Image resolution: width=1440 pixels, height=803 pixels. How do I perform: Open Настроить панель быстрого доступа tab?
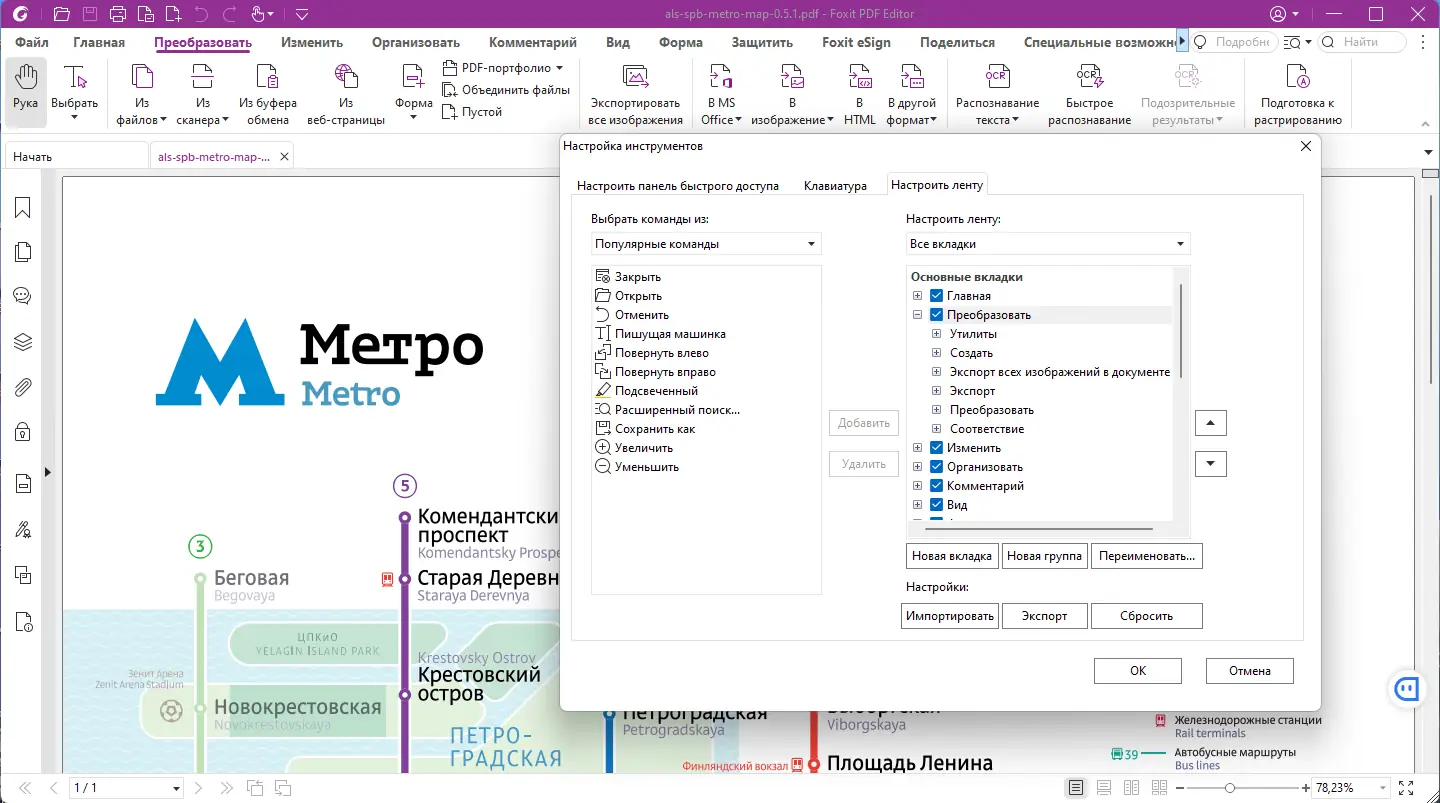(678, 186)
